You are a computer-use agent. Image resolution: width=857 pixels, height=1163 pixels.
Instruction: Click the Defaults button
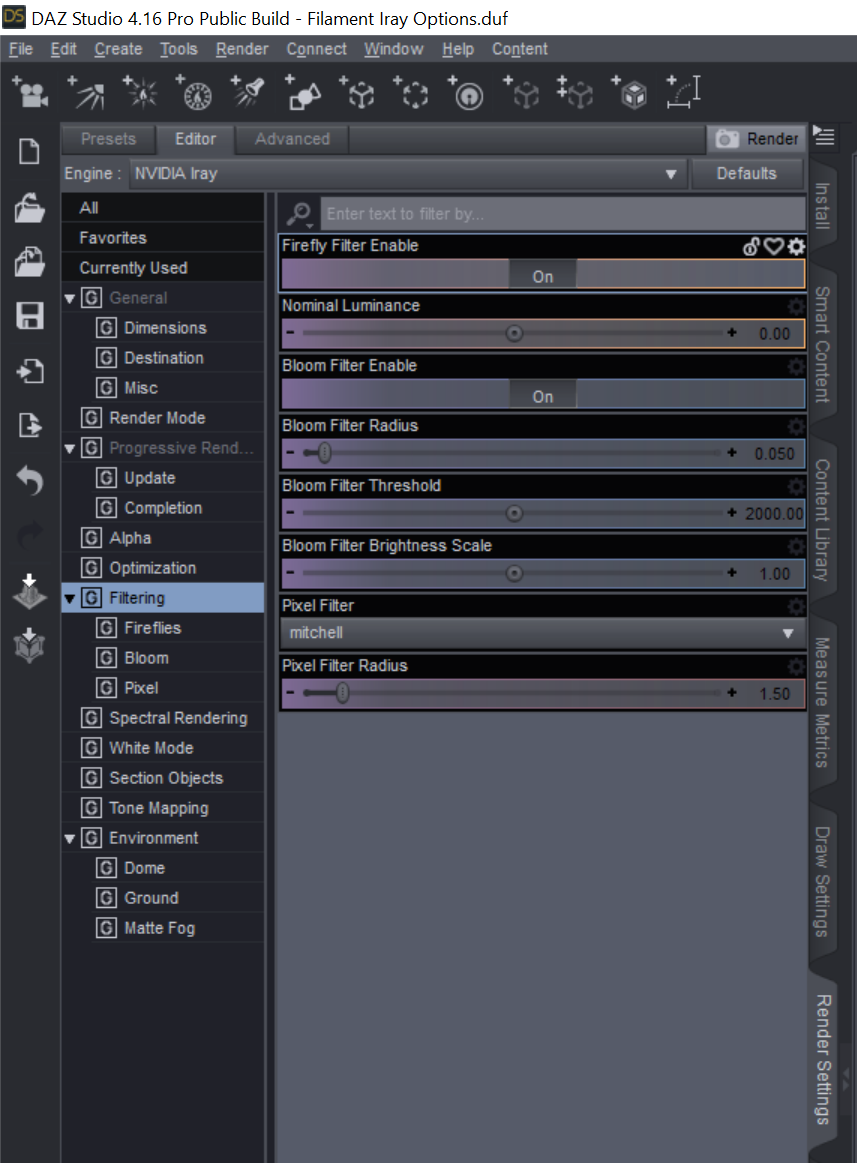pos(746,174)
